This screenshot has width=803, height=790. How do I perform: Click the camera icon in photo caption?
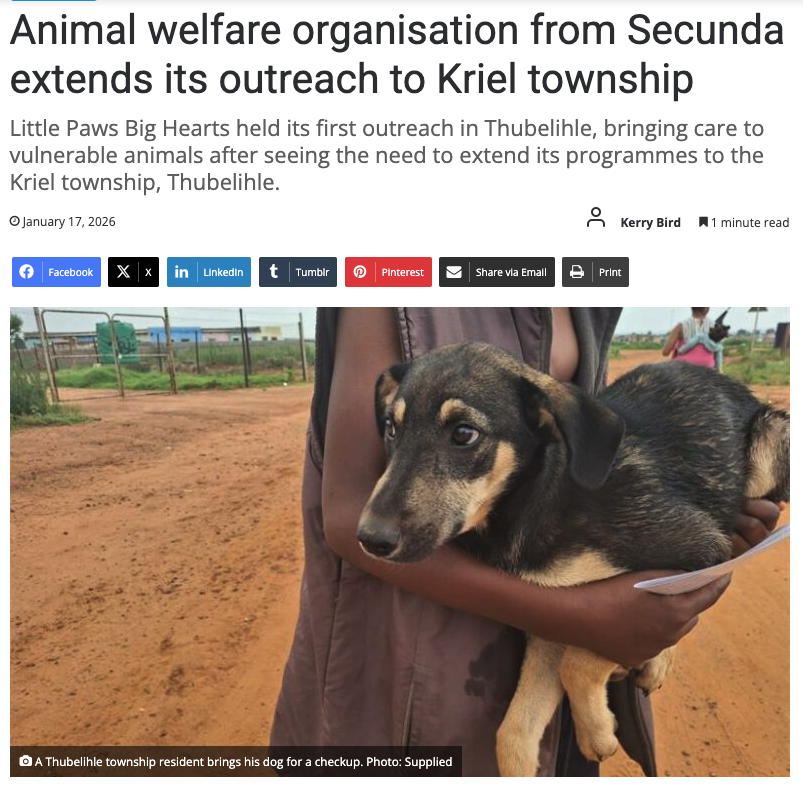click(25, 761)
